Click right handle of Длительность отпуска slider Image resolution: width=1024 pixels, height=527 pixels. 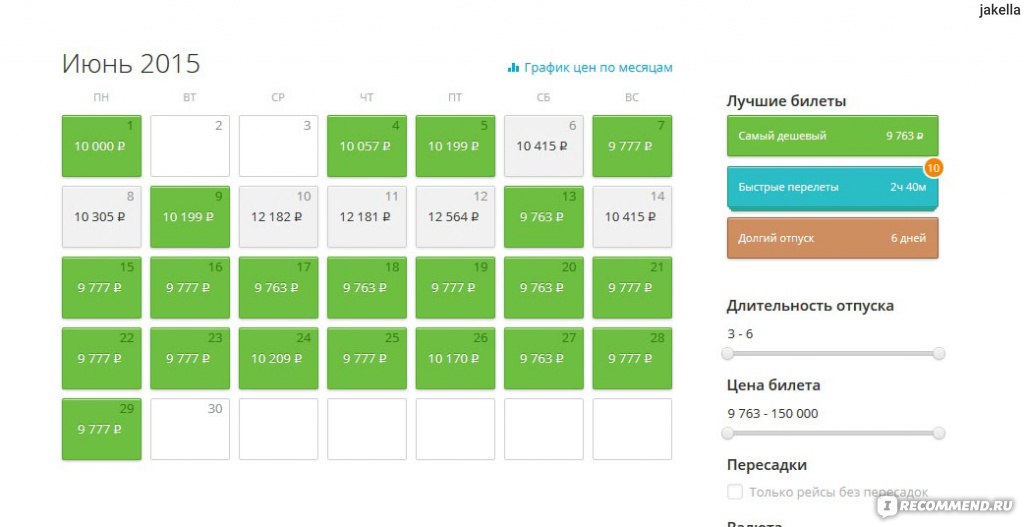click(x=938, y=353)
